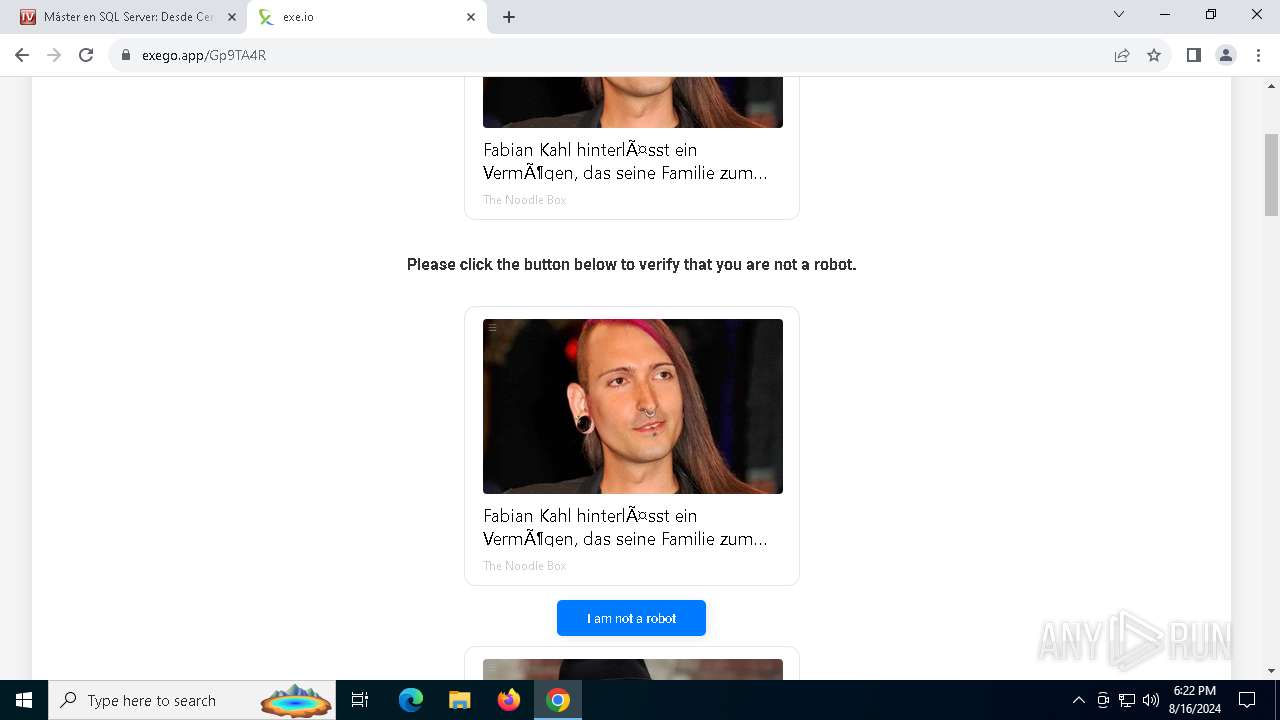
Task: Bookmark this page with the star icon
Action: point(1154,55)
